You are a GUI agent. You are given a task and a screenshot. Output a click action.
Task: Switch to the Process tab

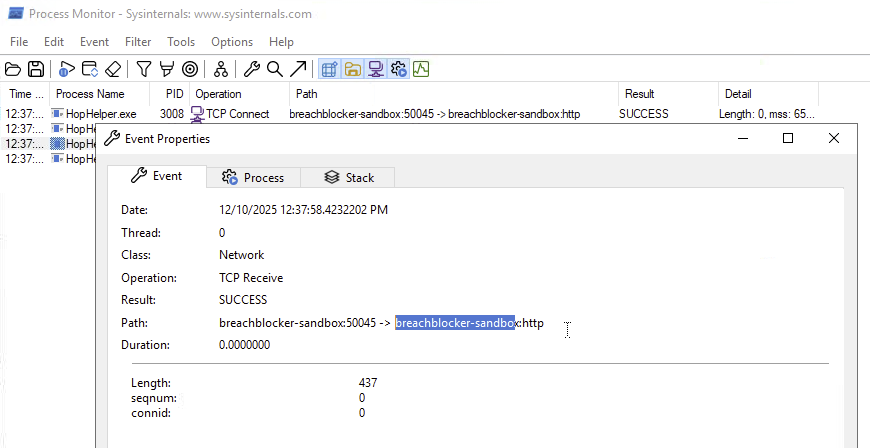click(253, 178)
